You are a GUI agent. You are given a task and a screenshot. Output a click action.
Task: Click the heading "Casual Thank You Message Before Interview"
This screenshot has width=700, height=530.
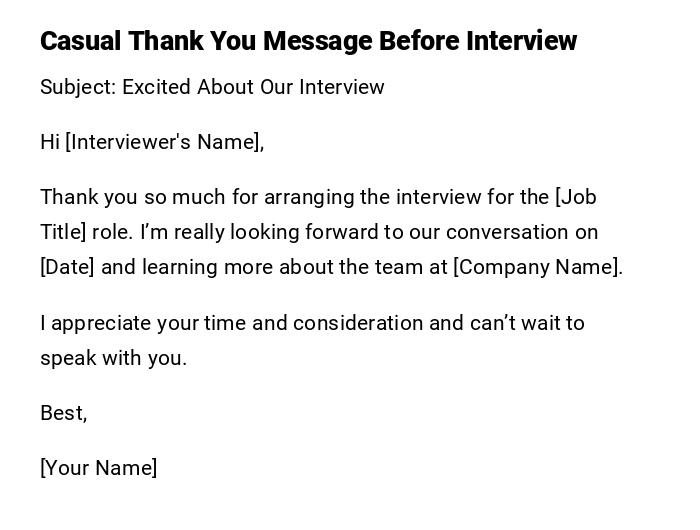(x=308, y=41)
